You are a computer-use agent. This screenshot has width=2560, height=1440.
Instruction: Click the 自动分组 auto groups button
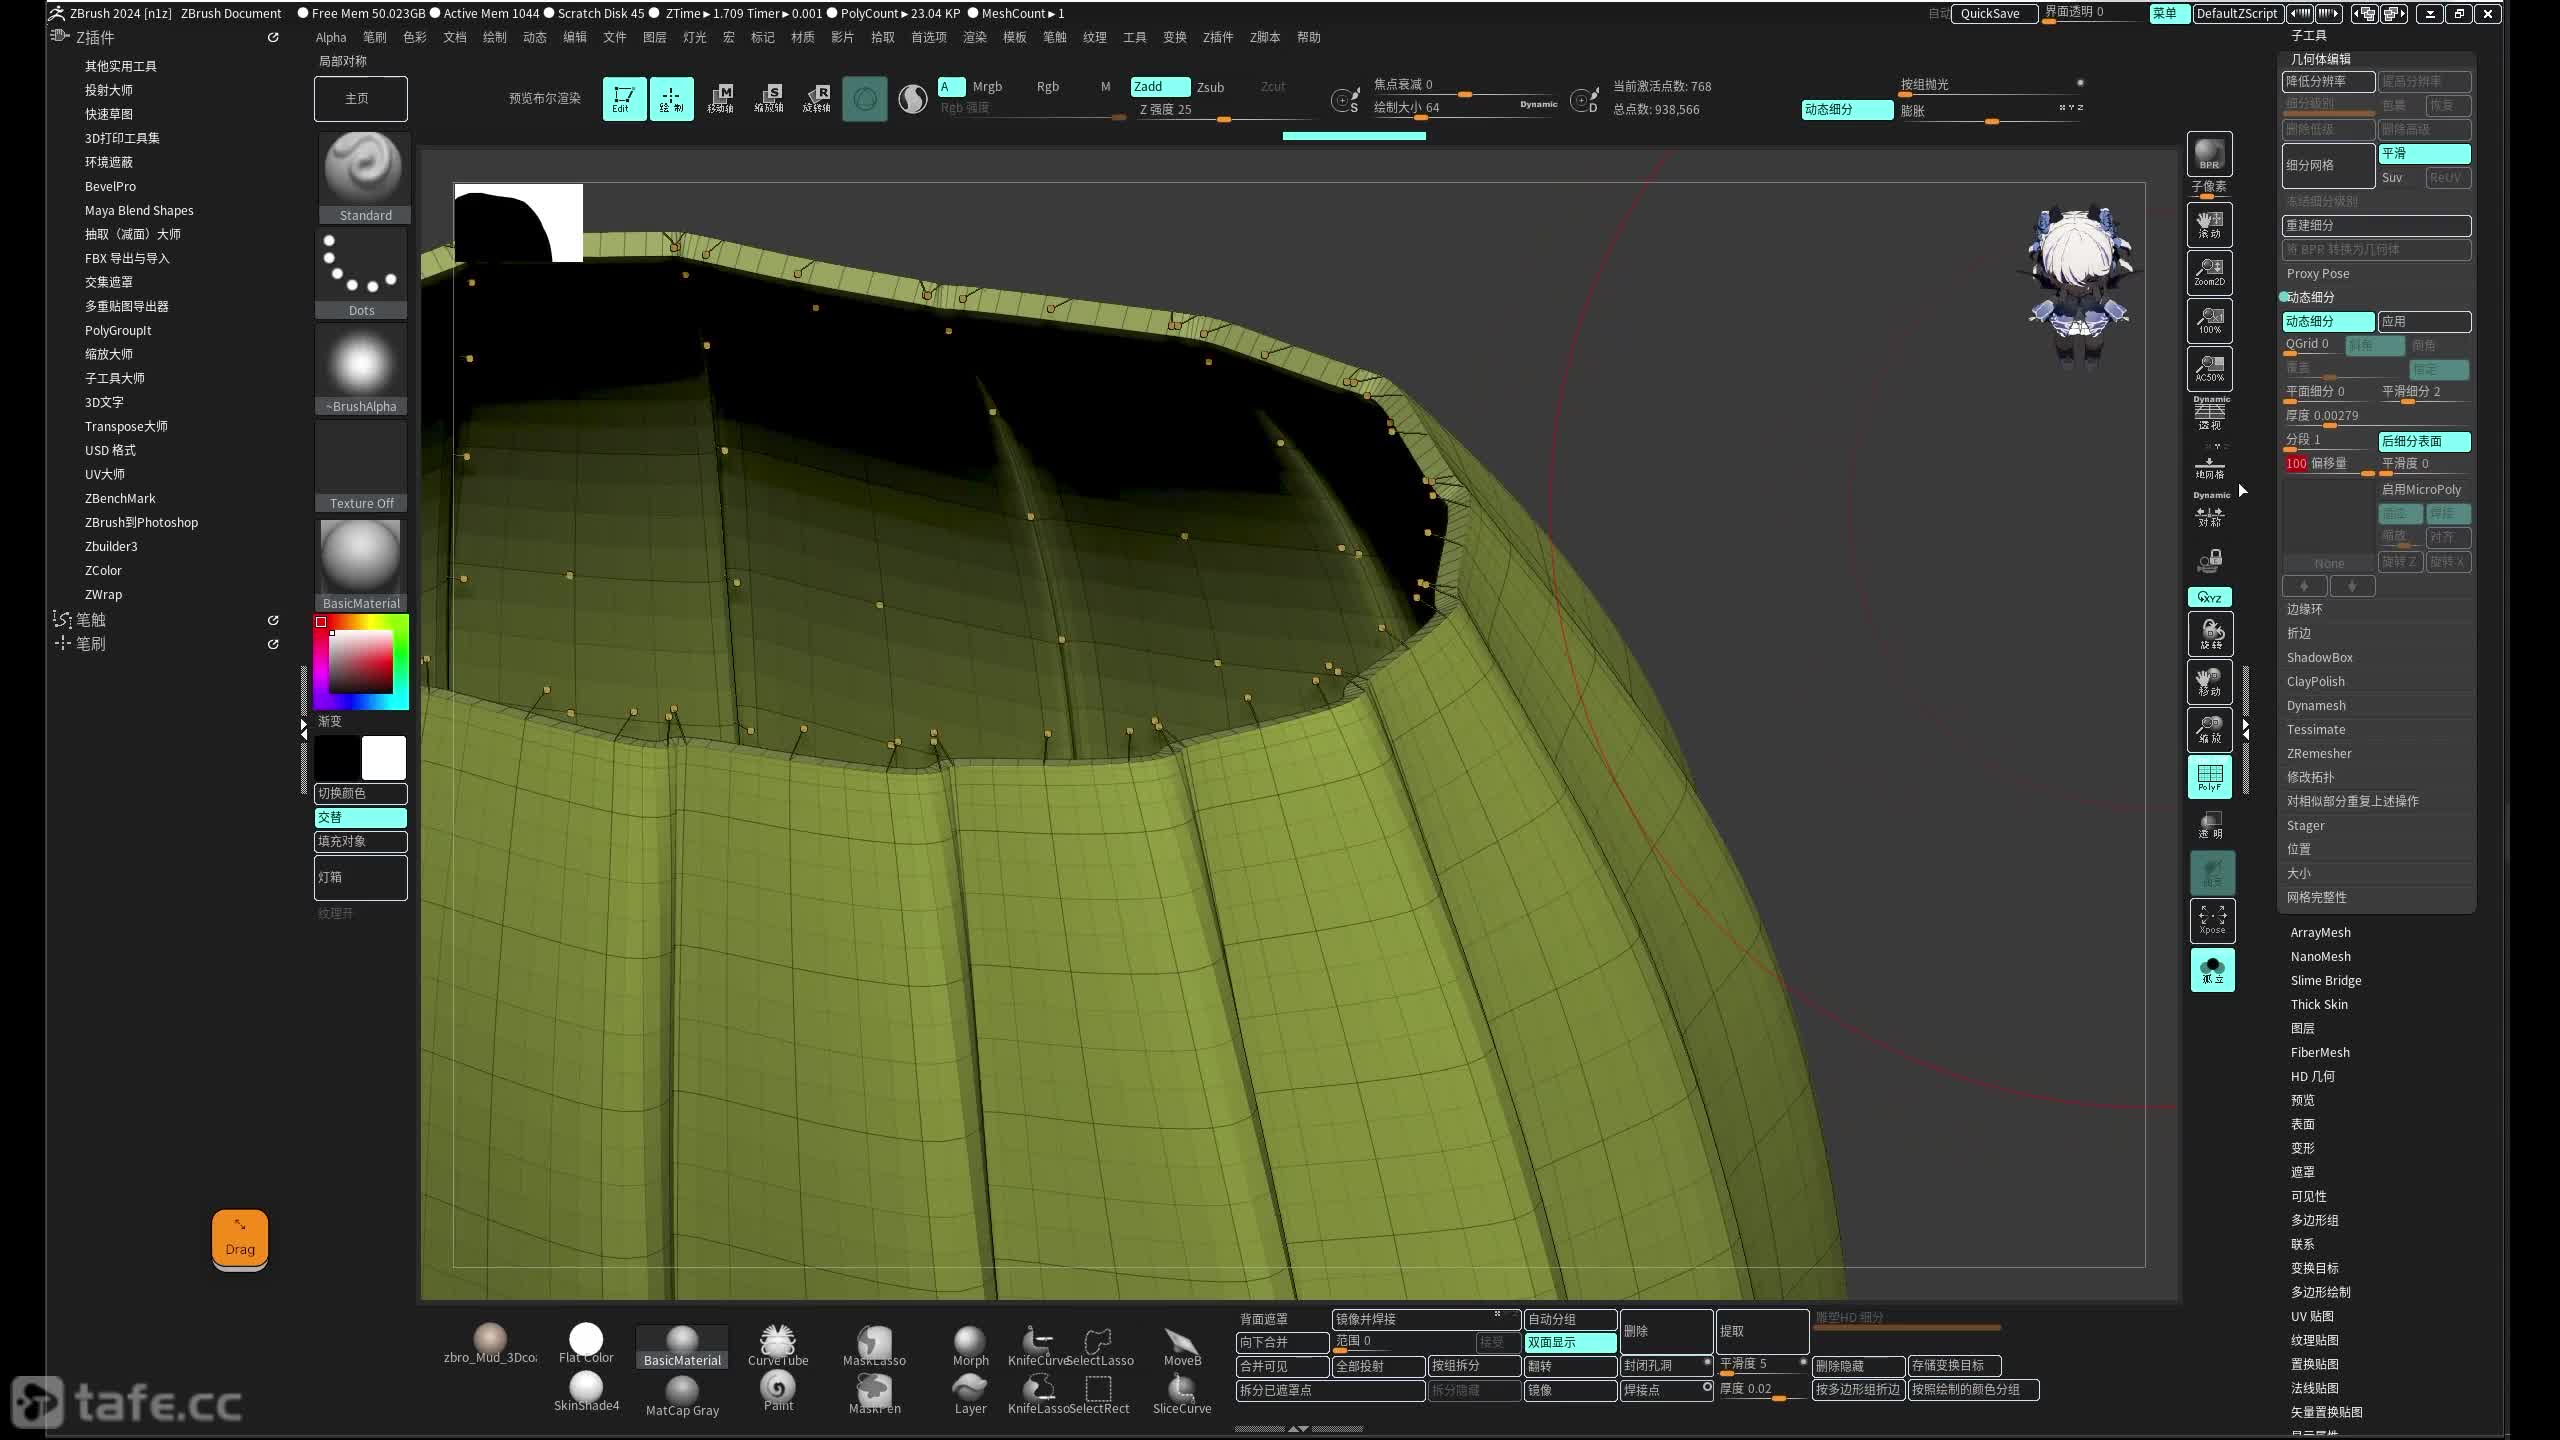coord(1570,1319)
